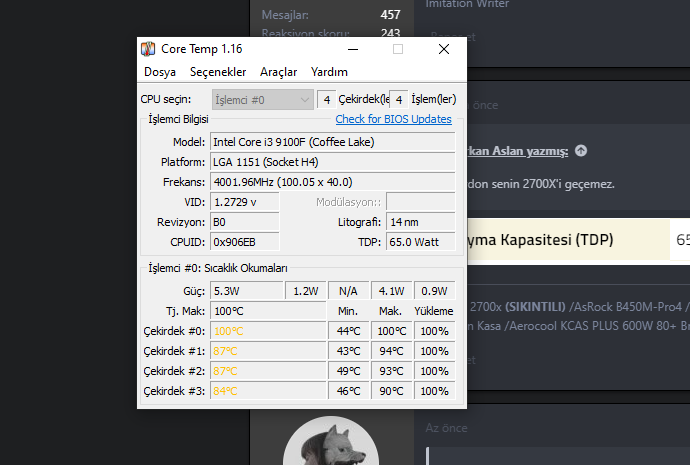Click Çekirdek #1 minimum temperature 43°C
The image size is (690, 465).
(348, 351)
